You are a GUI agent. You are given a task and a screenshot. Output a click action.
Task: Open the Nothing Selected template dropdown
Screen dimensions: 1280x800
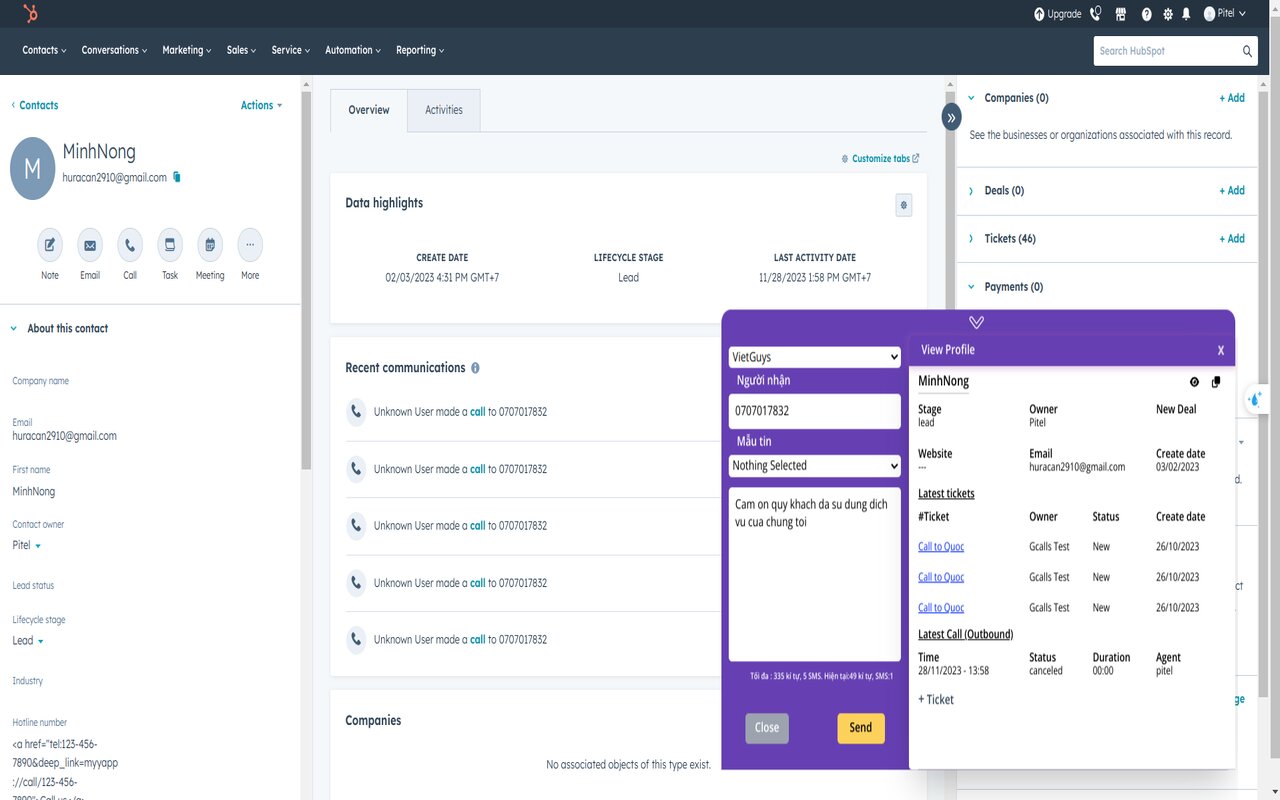pyautogui.click(x=815, y=466)
